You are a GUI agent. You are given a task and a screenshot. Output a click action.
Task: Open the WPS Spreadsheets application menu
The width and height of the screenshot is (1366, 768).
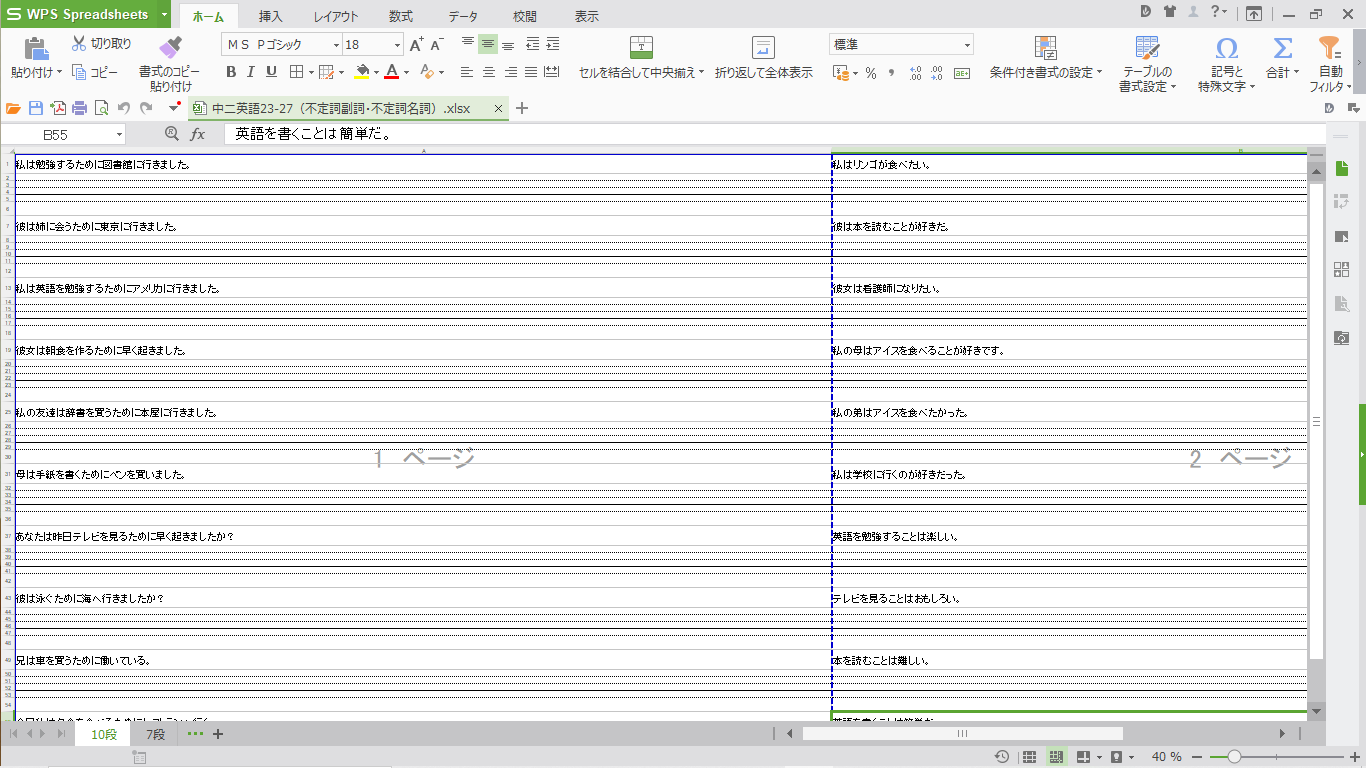85,14
